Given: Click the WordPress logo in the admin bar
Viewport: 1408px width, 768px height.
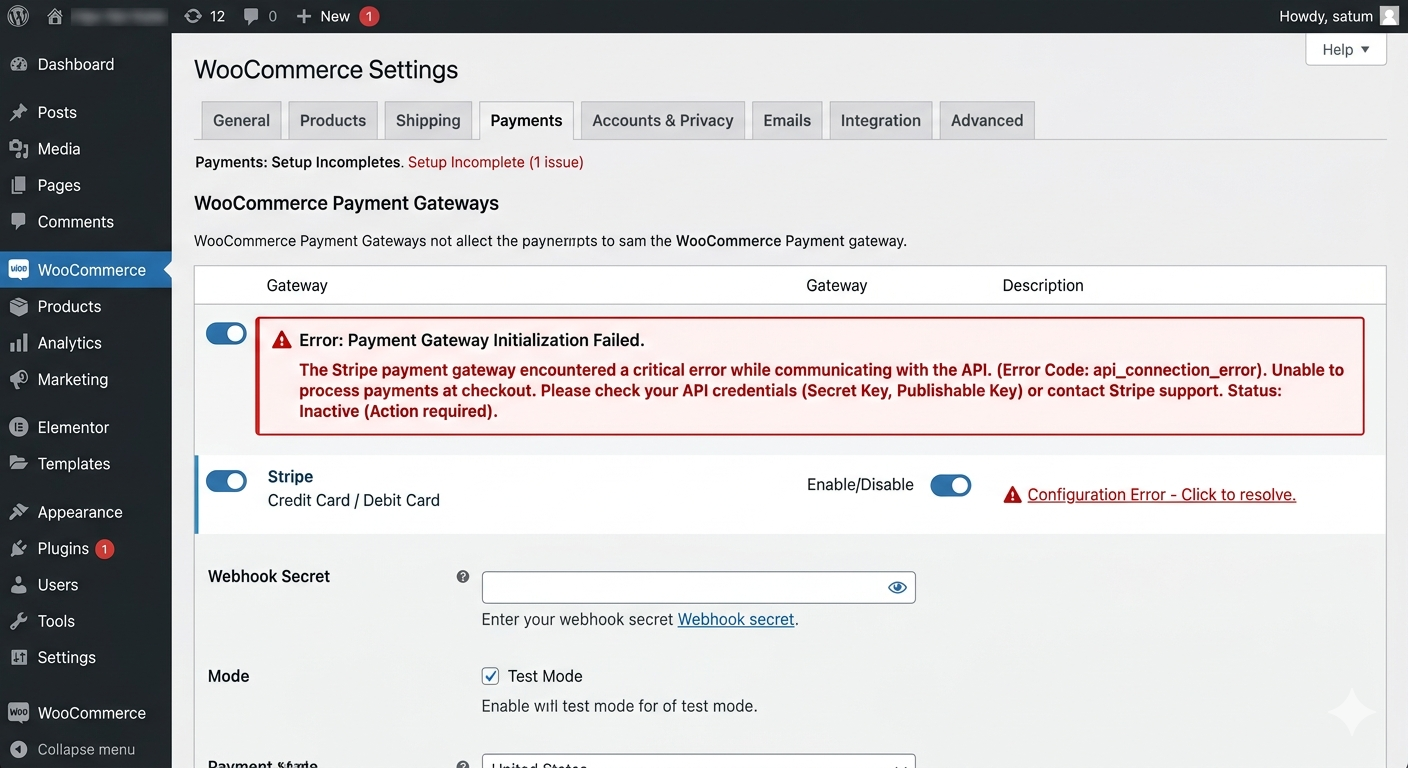Looking at the screenshot, I should [18, 16].
